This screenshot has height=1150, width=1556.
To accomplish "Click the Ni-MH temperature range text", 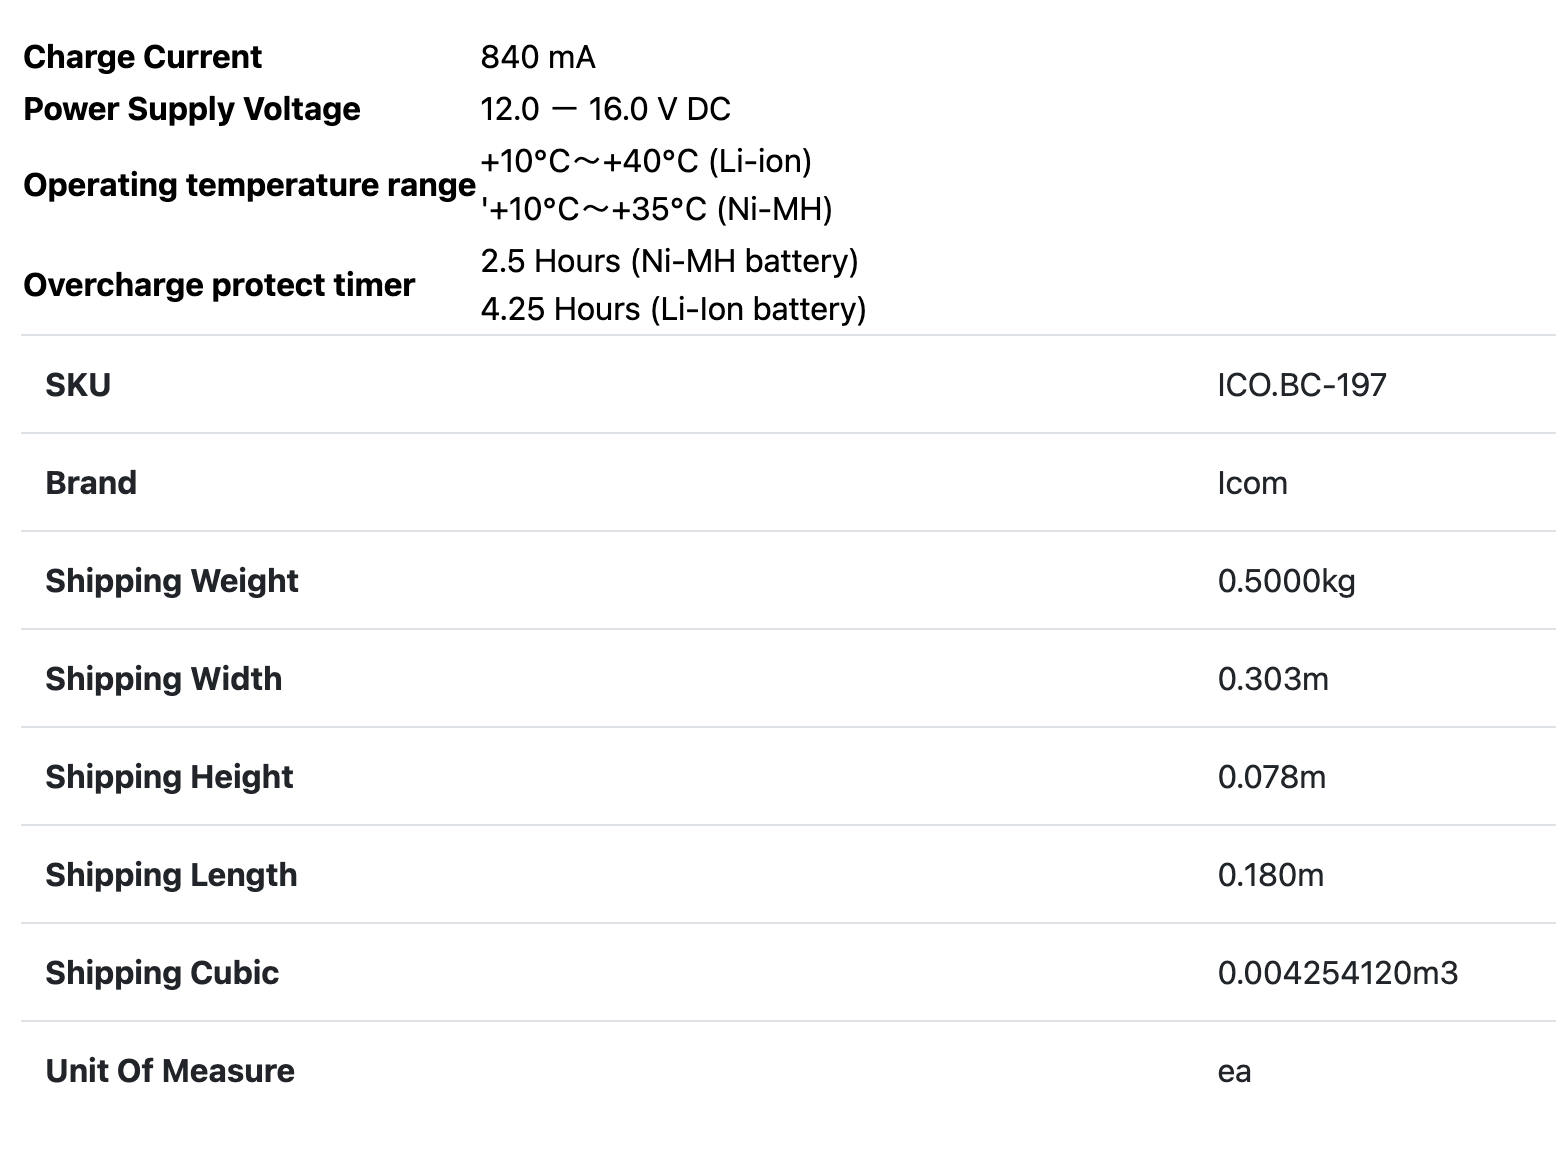I will coord(656,209).
